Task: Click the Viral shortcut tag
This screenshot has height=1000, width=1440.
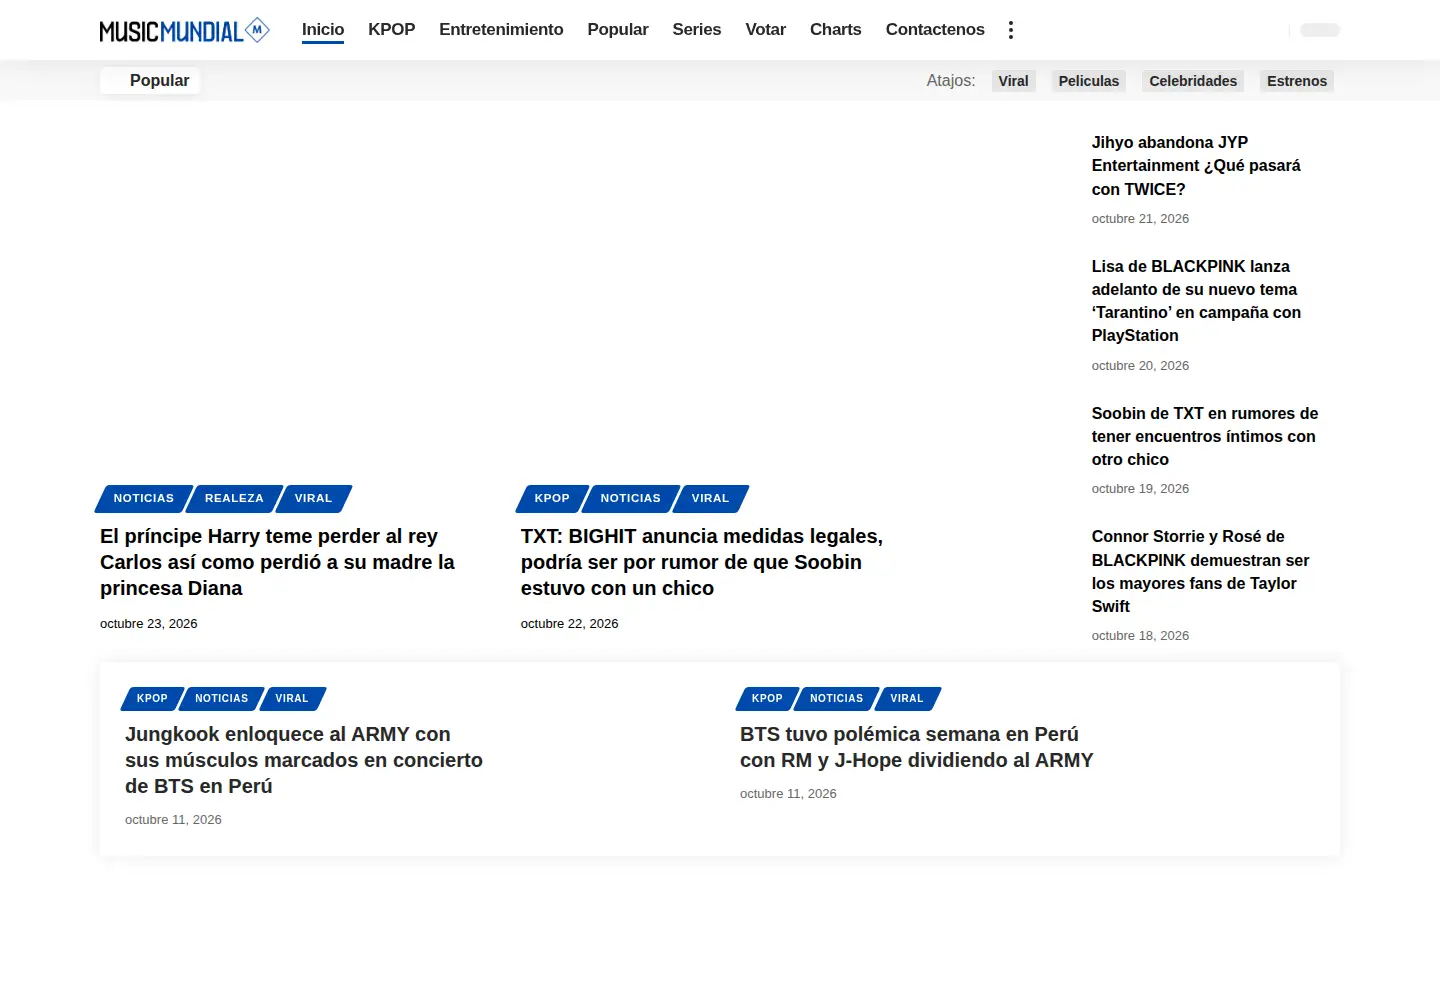Action: [1013, 81]
